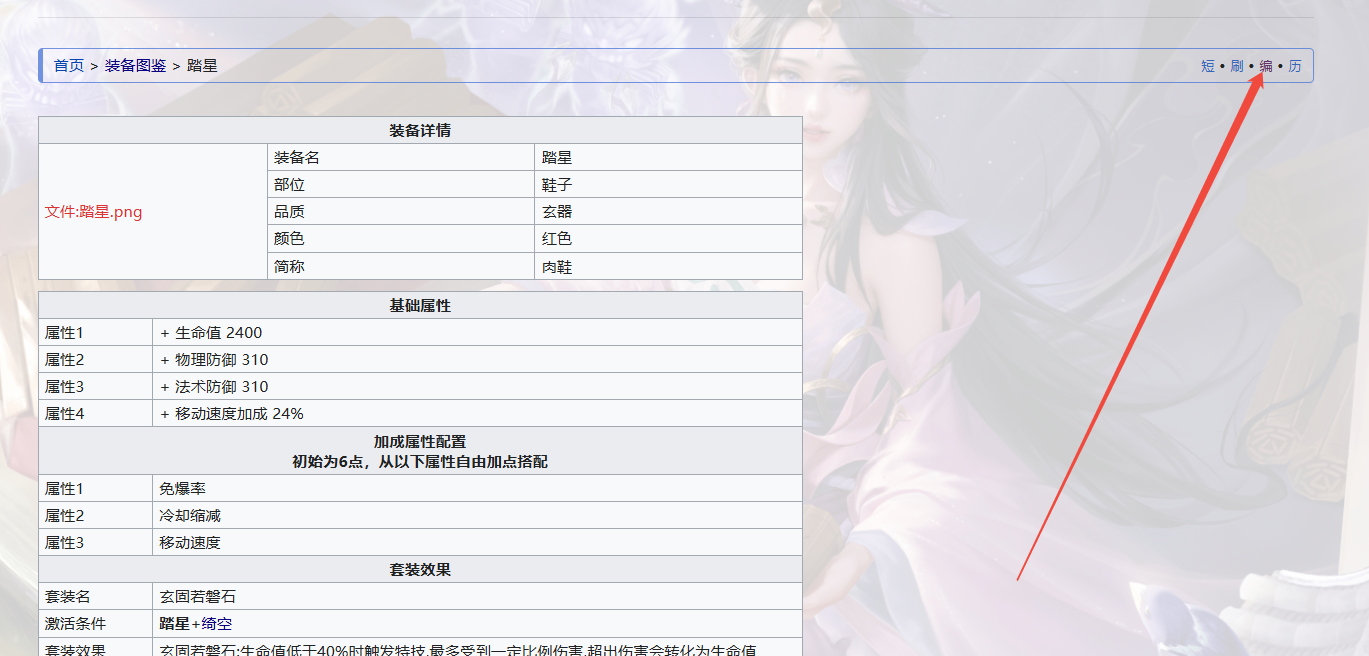Screen dimensions: 1369x656
Task: Click the 移动速度 attribute cell
Action: click(x=477, y=543)
